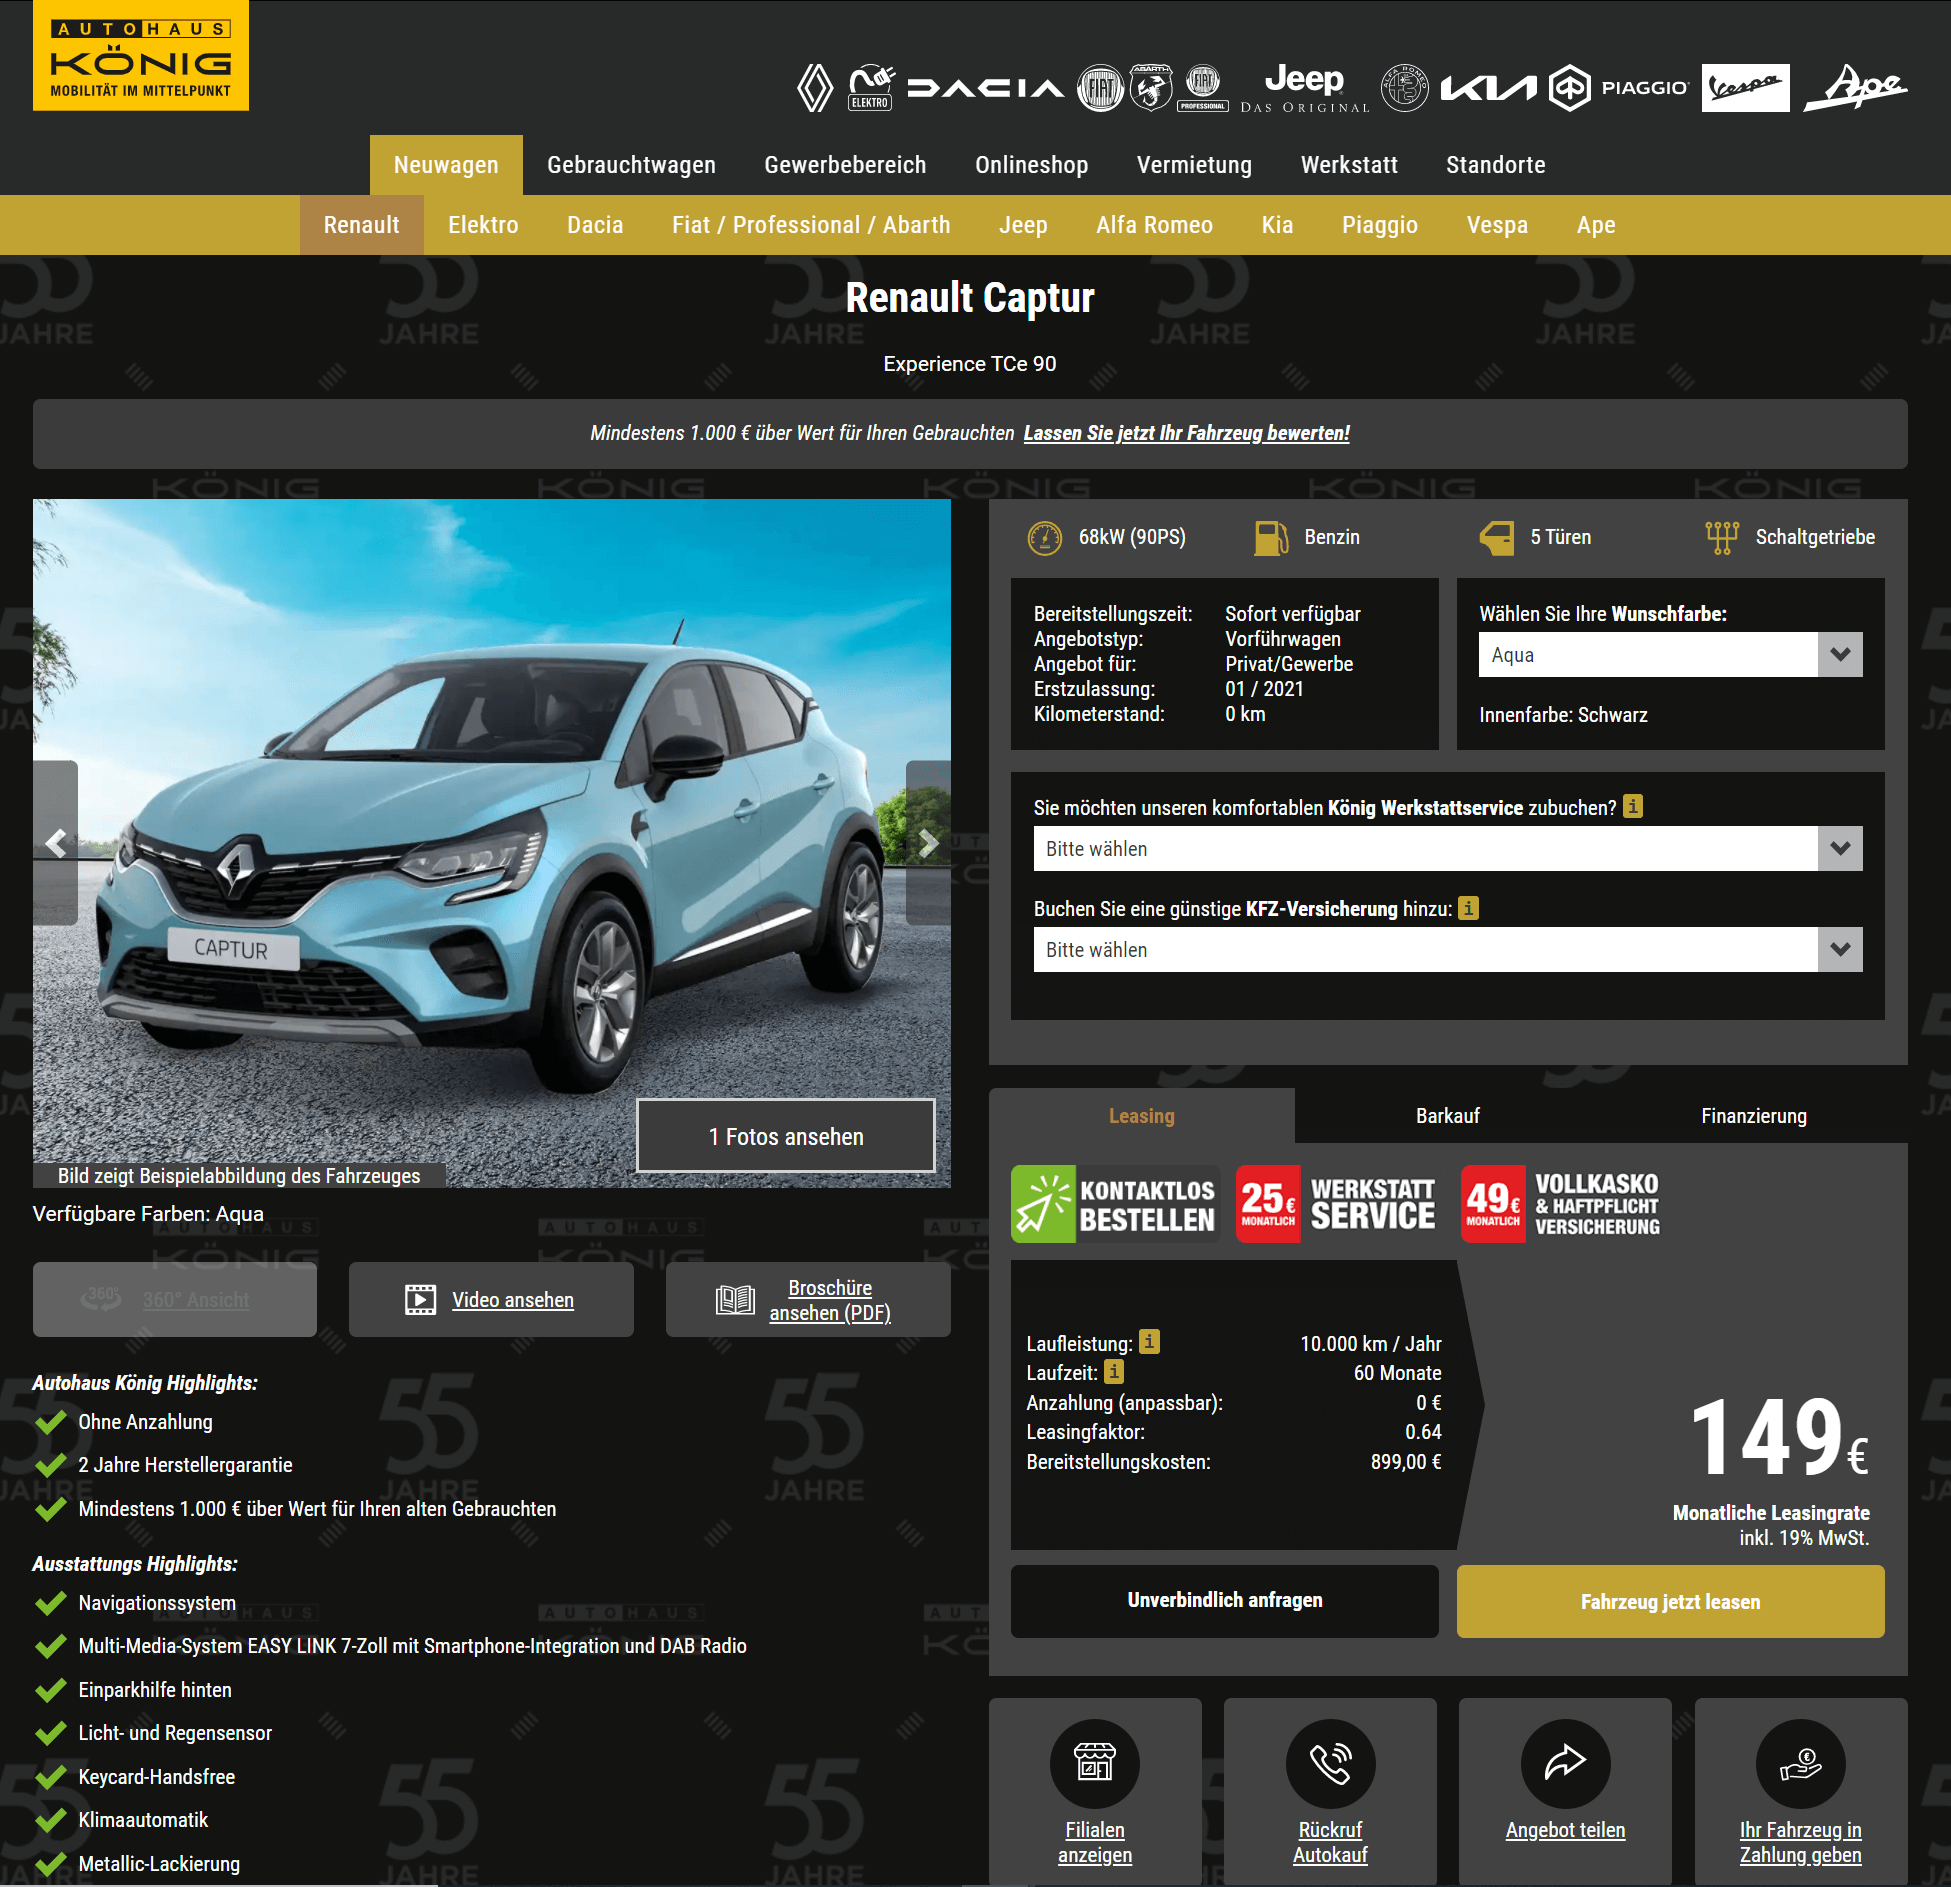The width and height of the screenshot is (1951, 1887).
Task: Open the KFZ-Versicherung dropdown
Action: 1448,950
